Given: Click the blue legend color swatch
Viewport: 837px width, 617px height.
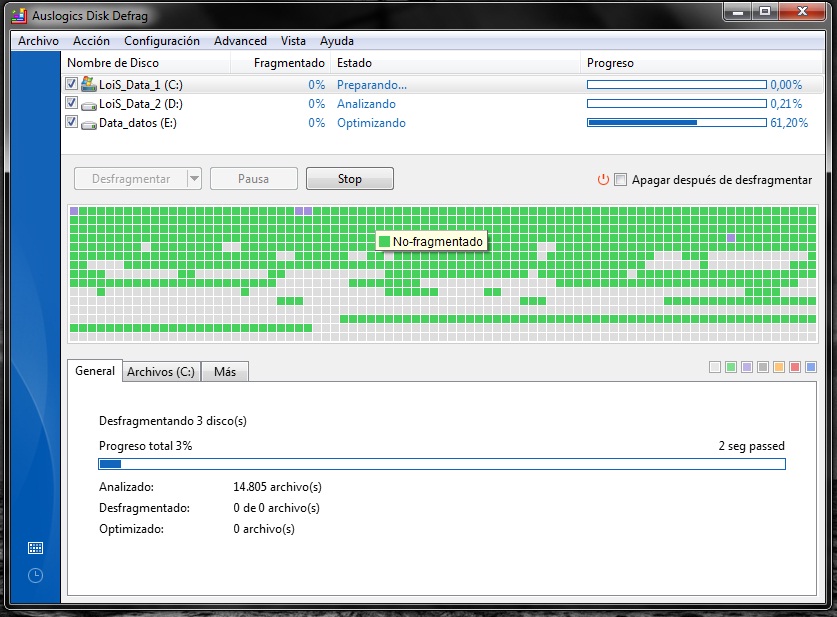Looking at the screenshot, I should 811,367.
